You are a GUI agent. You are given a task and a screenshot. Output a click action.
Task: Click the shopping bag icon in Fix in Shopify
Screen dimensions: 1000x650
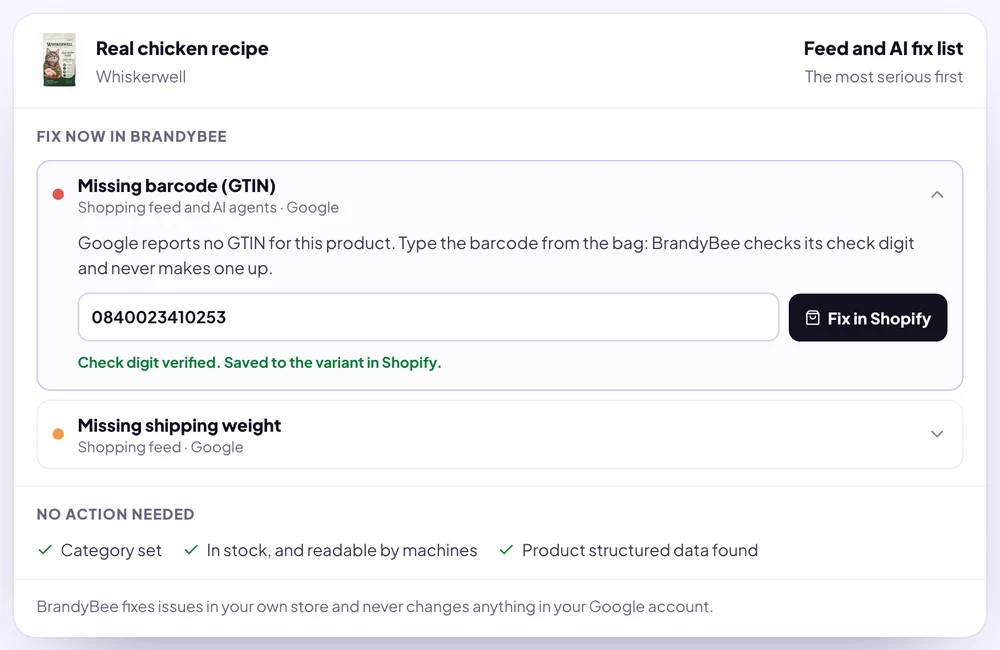coord(812,318)
